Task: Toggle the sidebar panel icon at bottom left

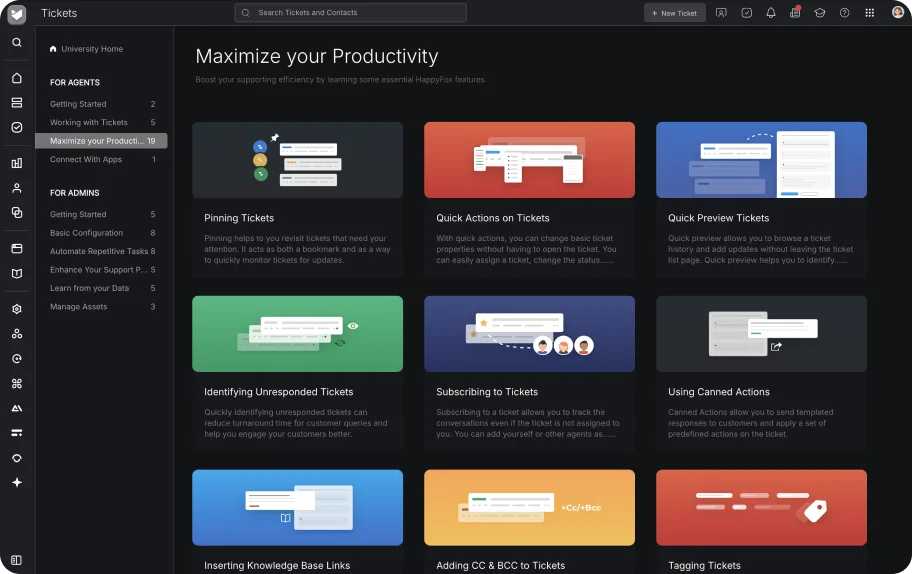Action: coord(16,560)
